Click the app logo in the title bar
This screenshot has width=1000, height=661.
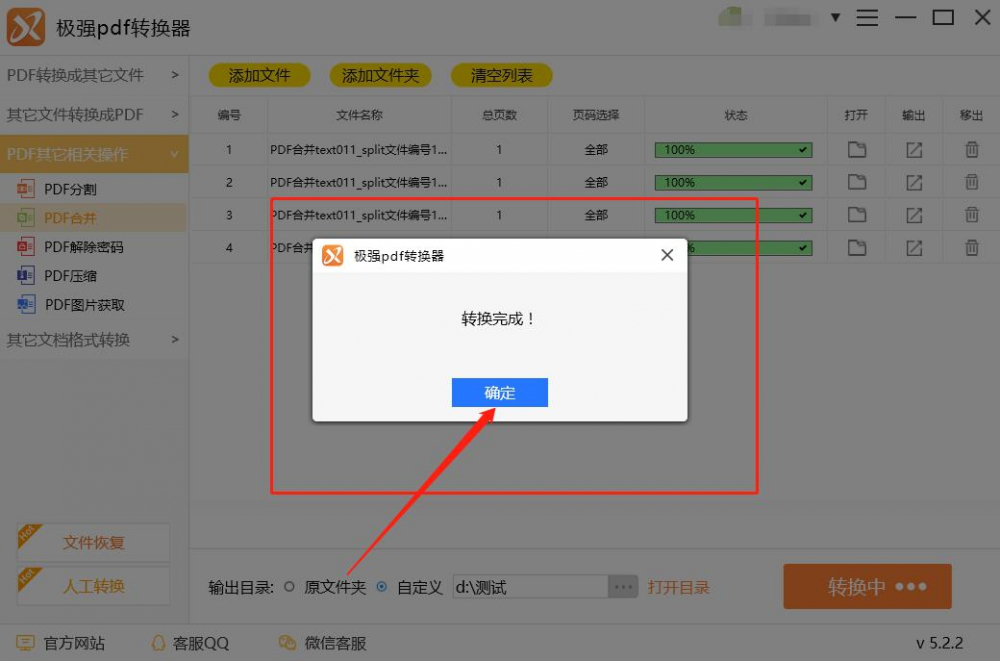coord(26,27)
